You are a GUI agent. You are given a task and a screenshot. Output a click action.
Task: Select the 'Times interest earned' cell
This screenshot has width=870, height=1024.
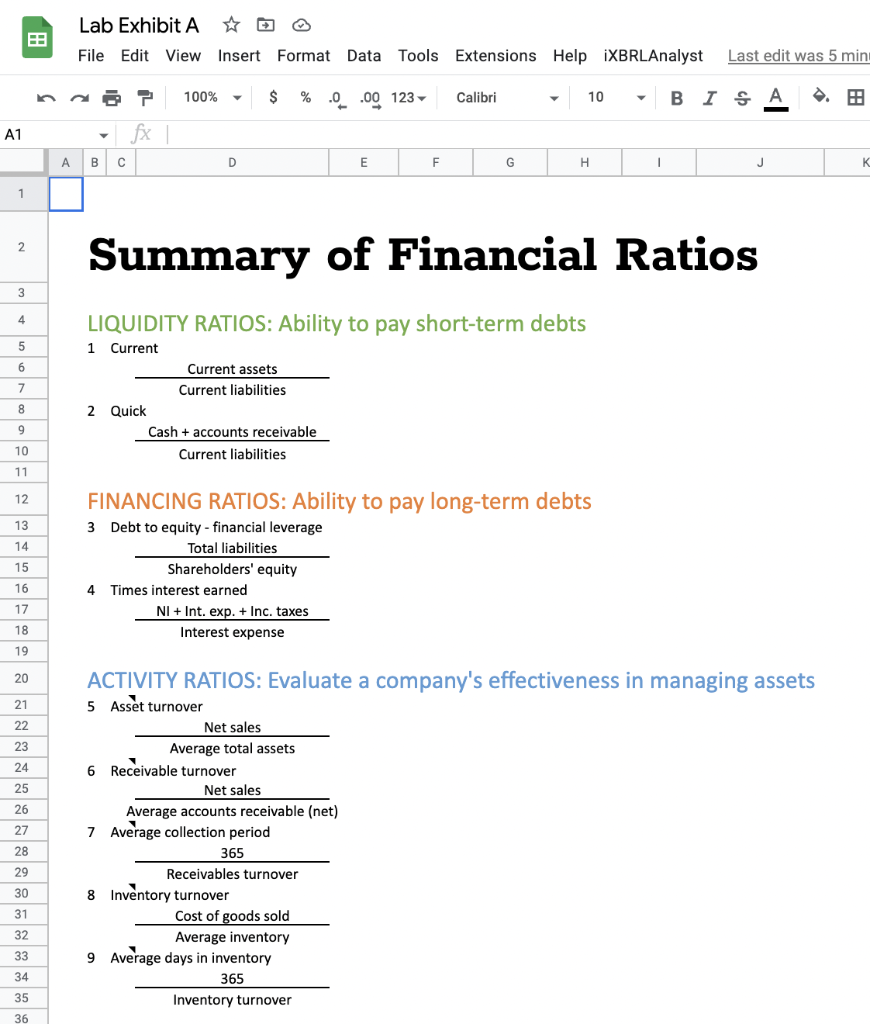click(178, 590)
